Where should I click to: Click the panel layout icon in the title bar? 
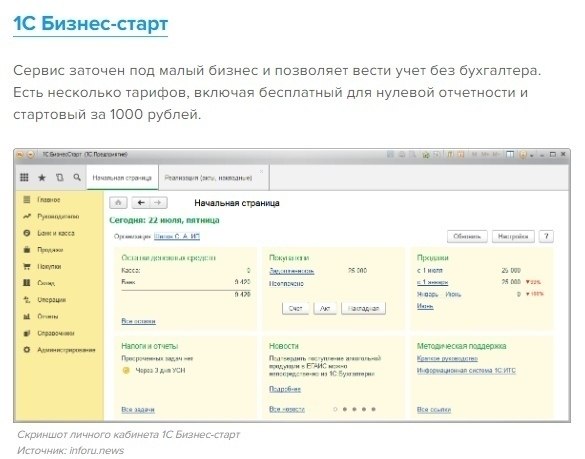click(x=510, y=154)
